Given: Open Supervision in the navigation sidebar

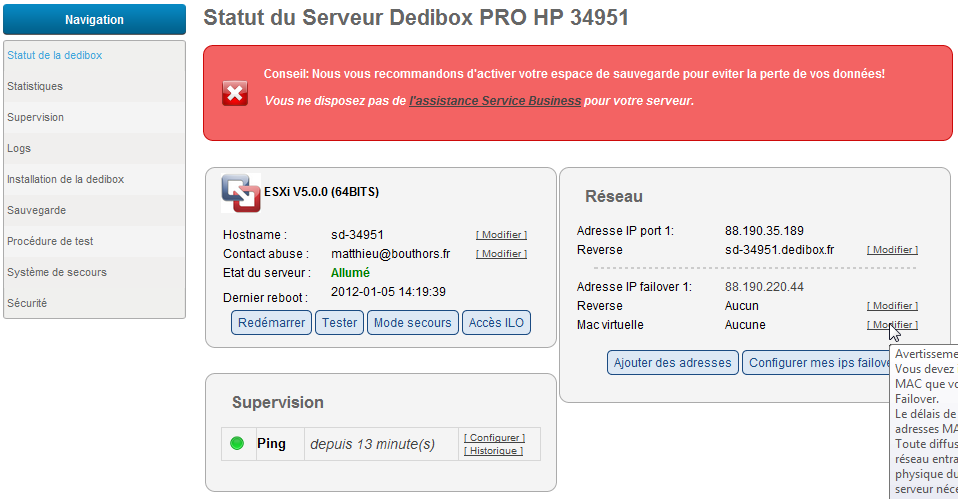Looking at the screenshot, I should (35, 117).
